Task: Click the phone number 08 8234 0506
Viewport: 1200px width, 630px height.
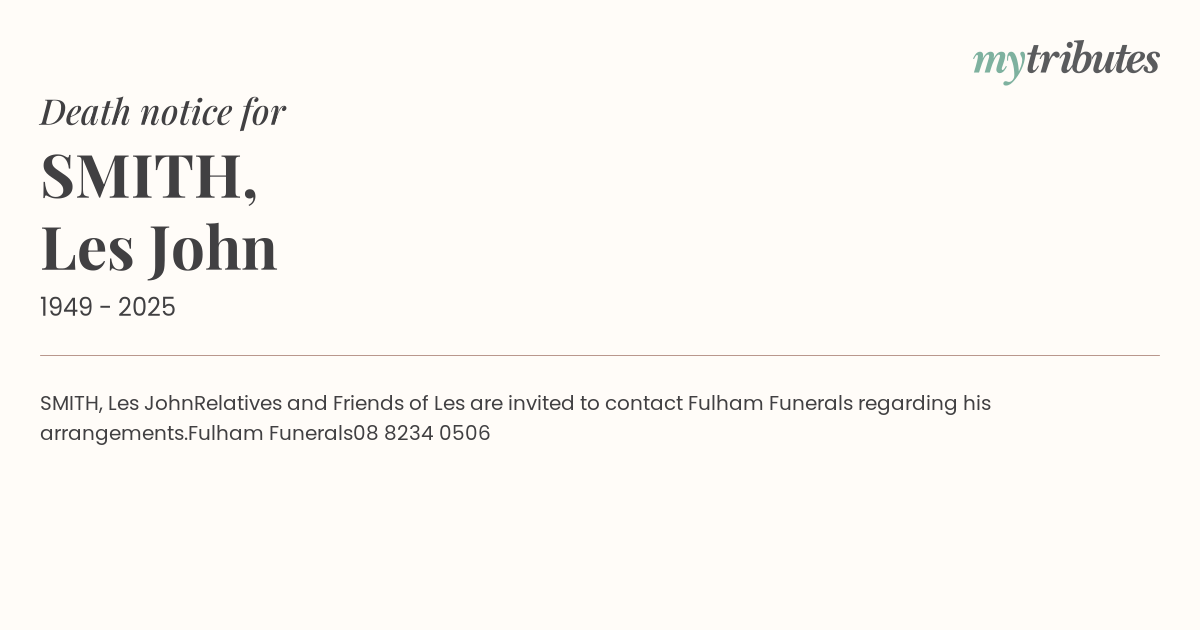Action: [x=422, y=434]
